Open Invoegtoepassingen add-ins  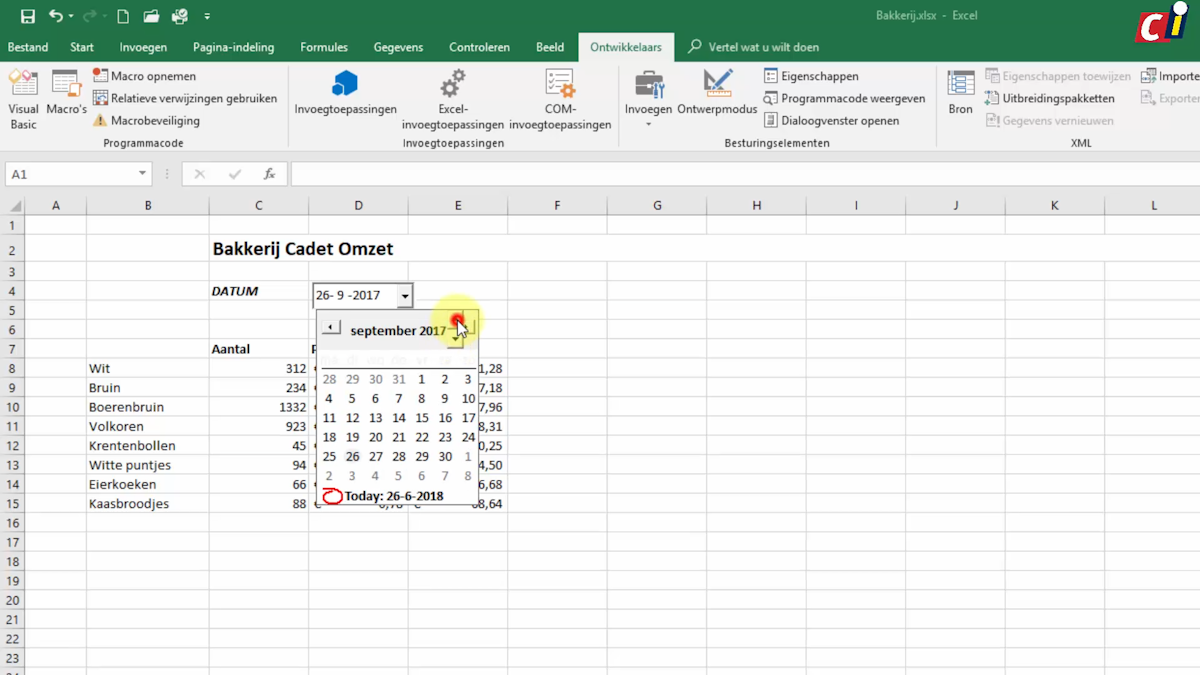(x=345, y=93)
